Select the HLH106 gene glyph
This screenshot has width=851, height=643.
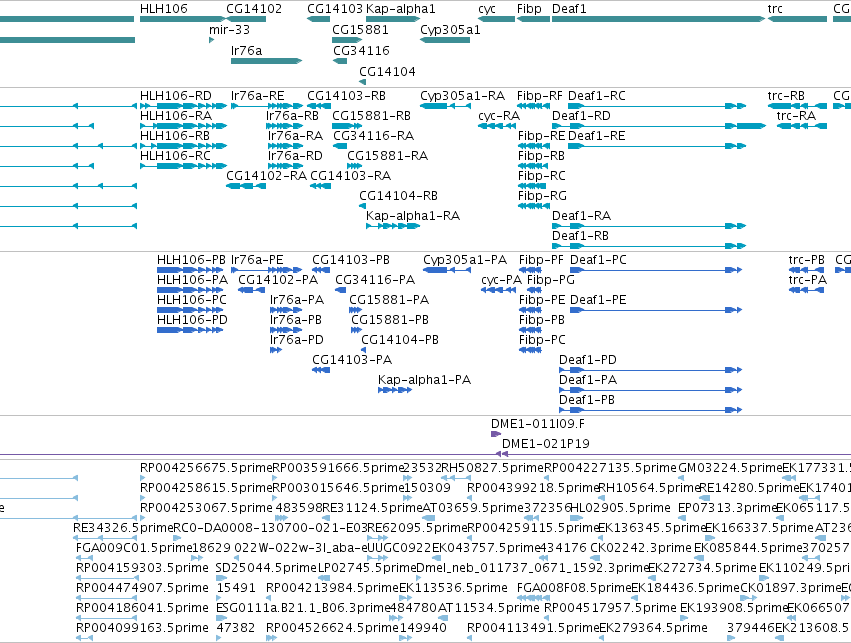tap(183, 19)
